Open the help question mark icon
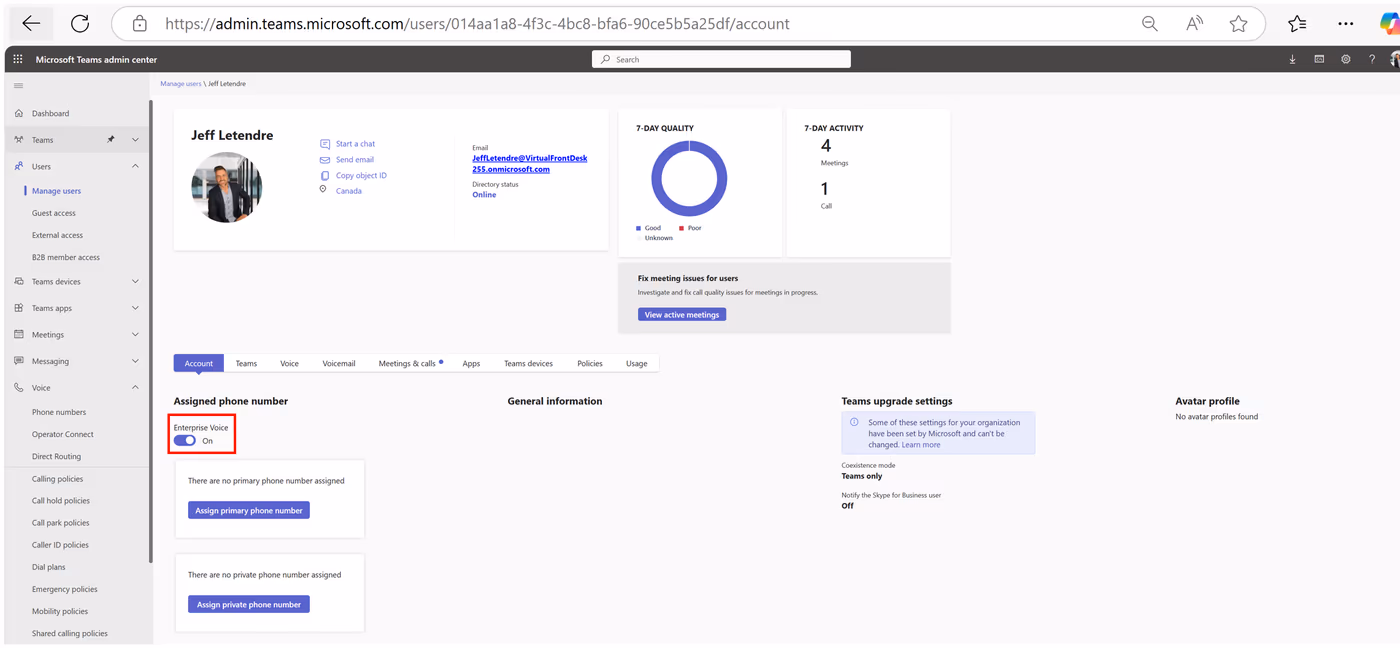The image size is (1400, 648). click(x=1372, y=59)
